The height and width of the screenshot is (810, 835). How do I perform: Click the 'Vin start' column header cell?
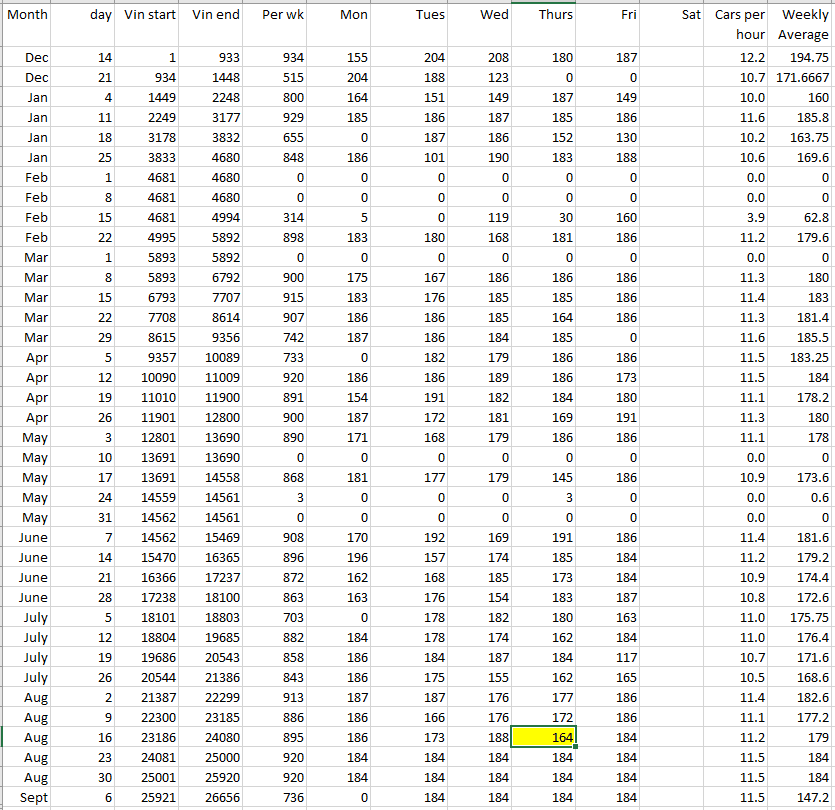point(150,16)
